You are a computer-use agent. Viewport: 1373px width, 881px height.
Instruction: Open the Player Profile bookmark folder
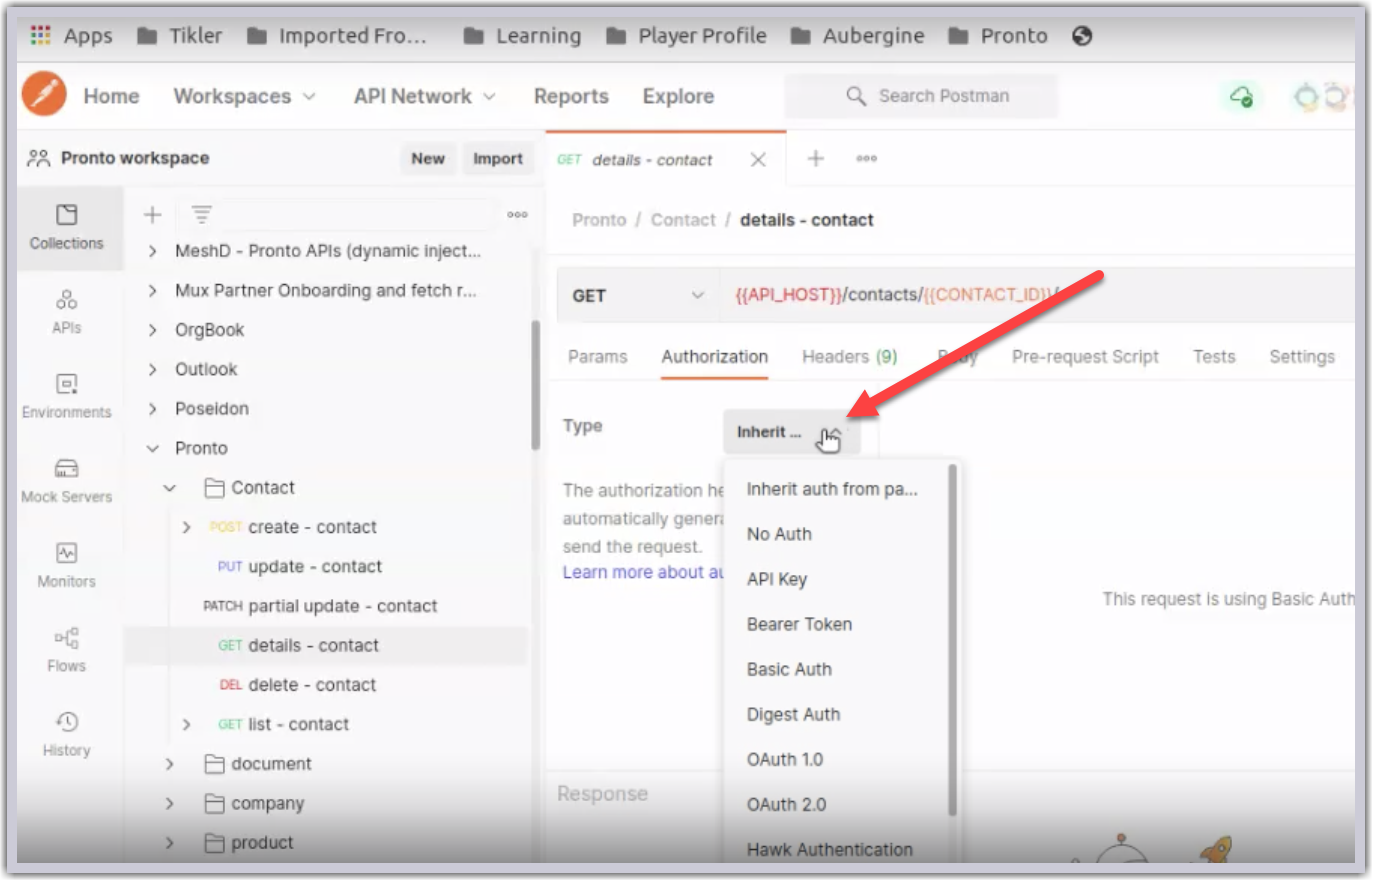click(686, 36)
